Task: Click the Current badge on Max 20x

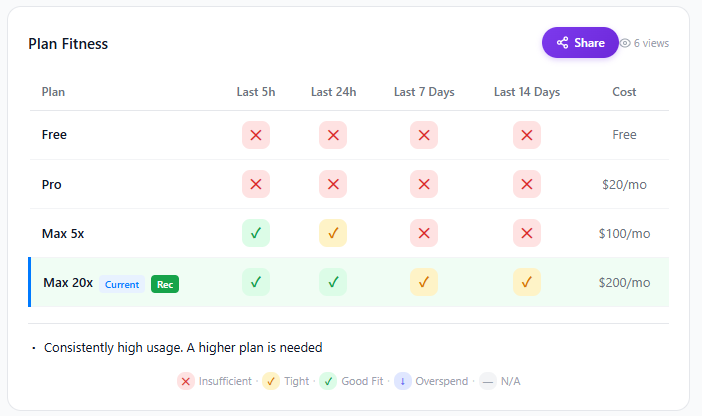Action: click(122, 284)
